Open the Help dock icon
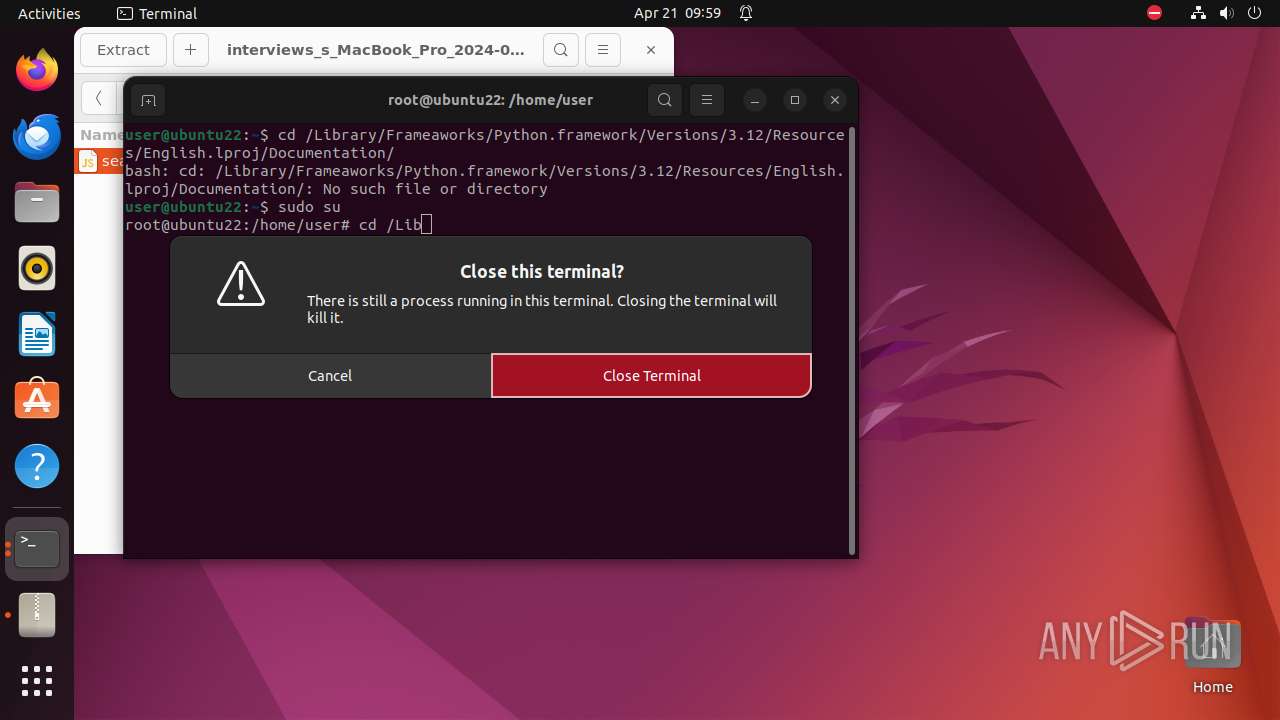1280x720 pixels. (37, 466)
